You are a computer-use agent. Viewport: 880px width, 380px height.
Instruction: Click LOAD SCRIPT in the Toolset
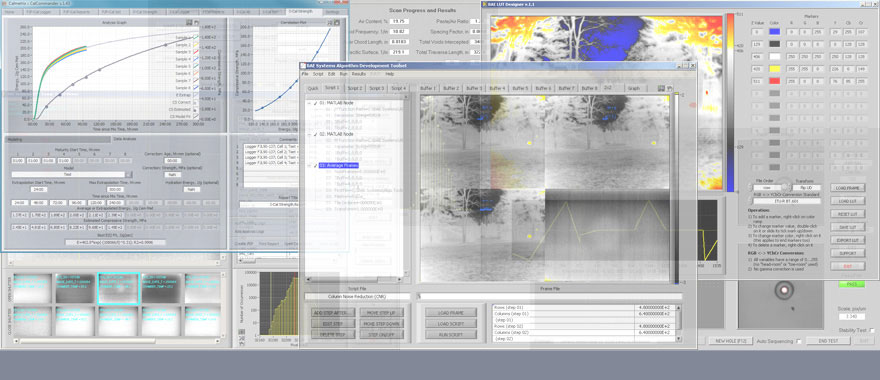451,323
